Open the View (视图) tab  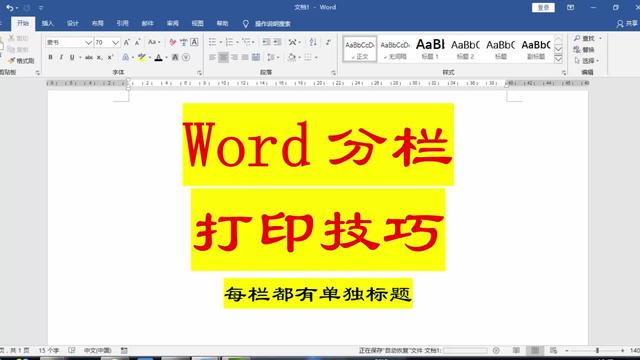click(x=198, y=24)
